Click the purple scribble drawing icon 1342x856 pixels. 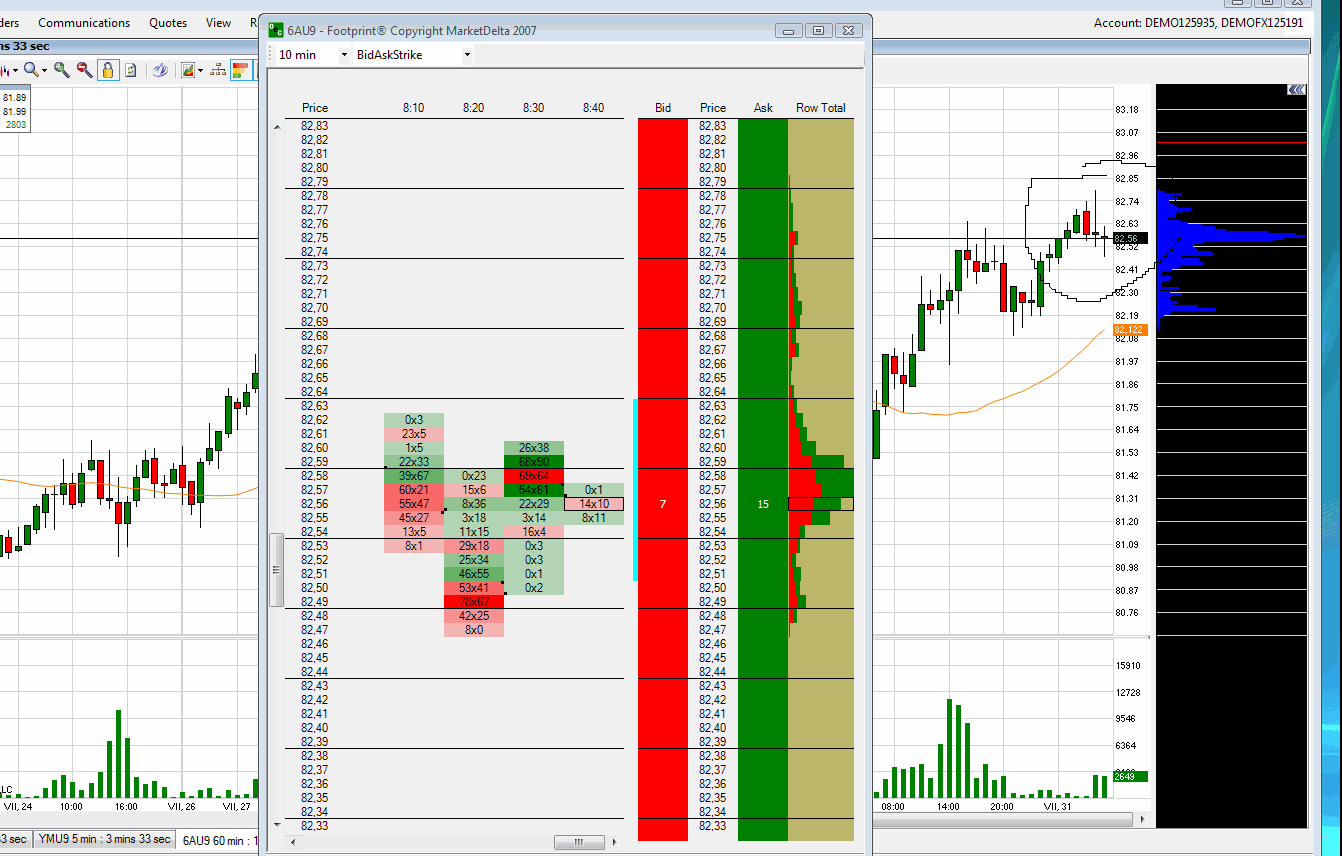[160, 70]
